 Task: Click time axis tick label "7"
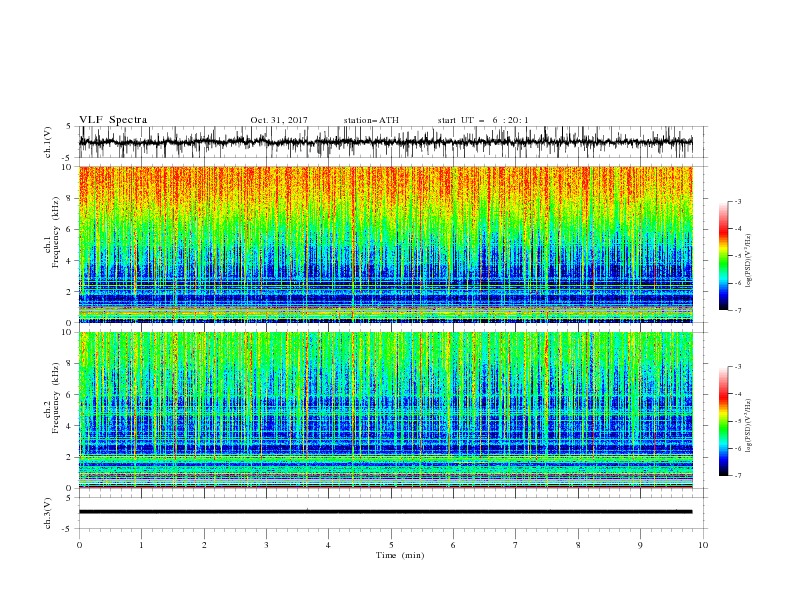516,545
